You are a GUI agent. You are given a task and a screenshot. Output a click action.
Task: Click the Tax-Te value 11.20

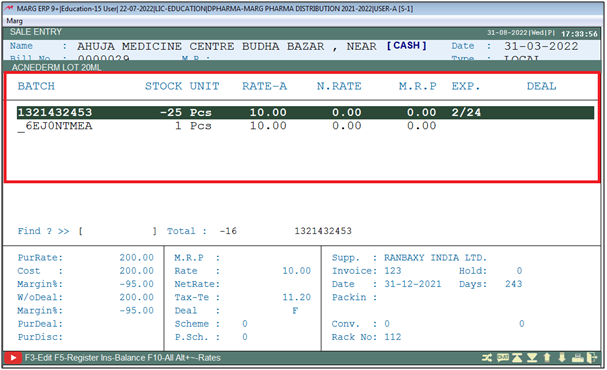pyautogui.click(x=297, y=297)
